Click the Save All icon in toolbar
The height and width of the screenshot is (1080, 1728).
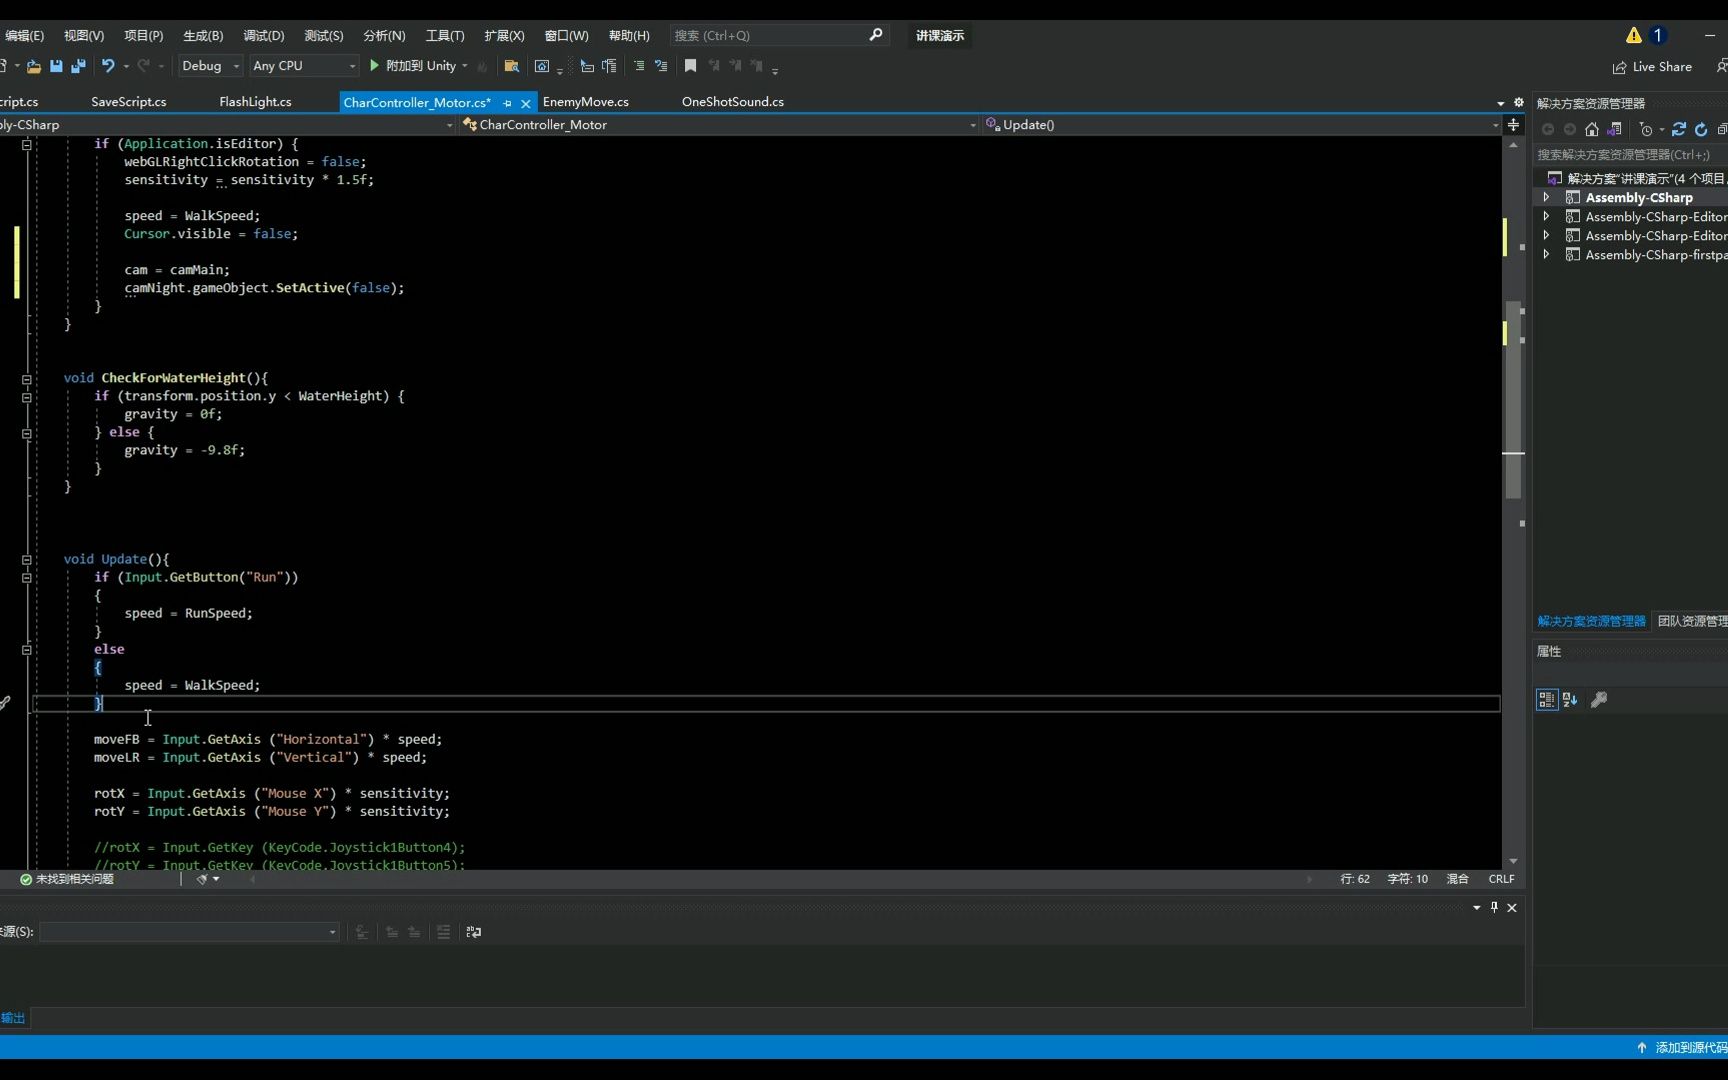tap(78, 66)
